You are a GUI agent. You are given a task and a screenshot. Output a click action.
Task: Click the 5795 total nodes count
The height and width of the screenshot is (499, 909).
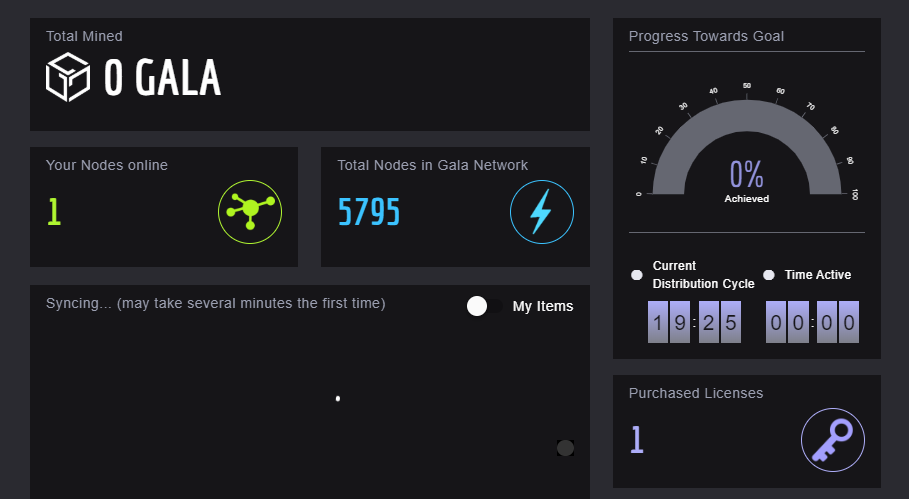tap(369, 212)
